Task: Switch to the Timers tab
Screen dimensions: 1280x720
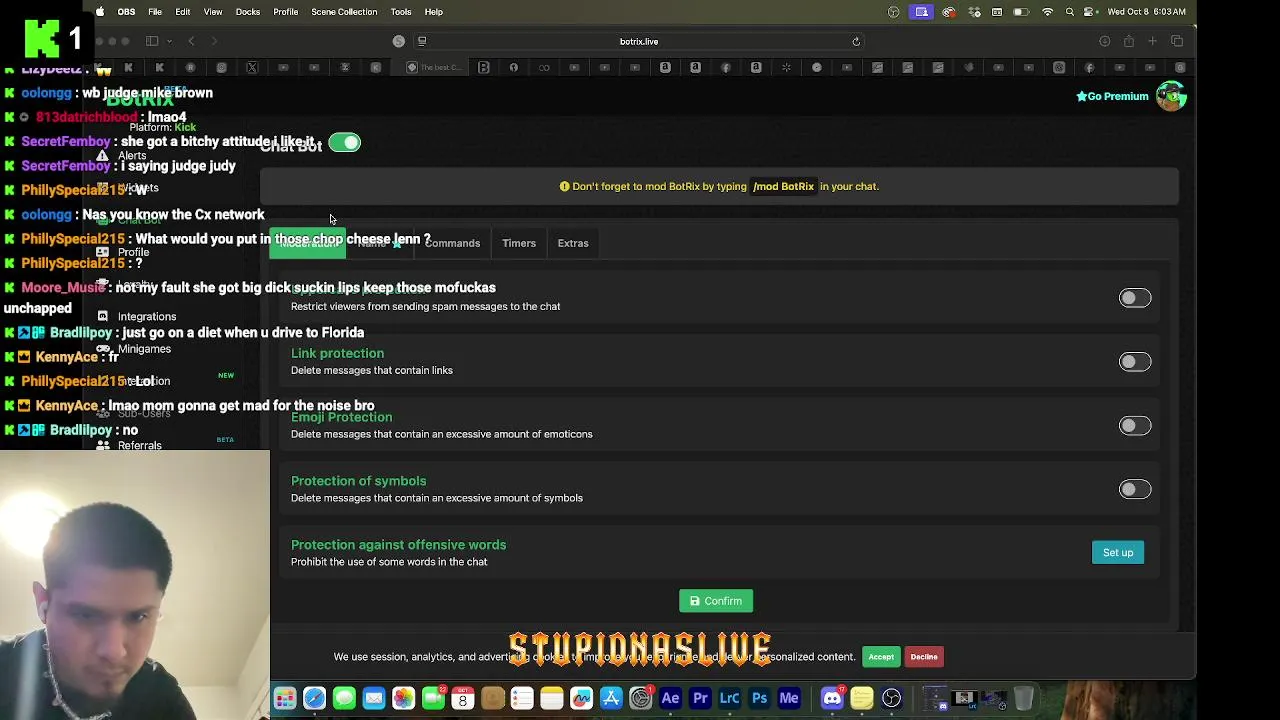Action: (x=519, y=243)
